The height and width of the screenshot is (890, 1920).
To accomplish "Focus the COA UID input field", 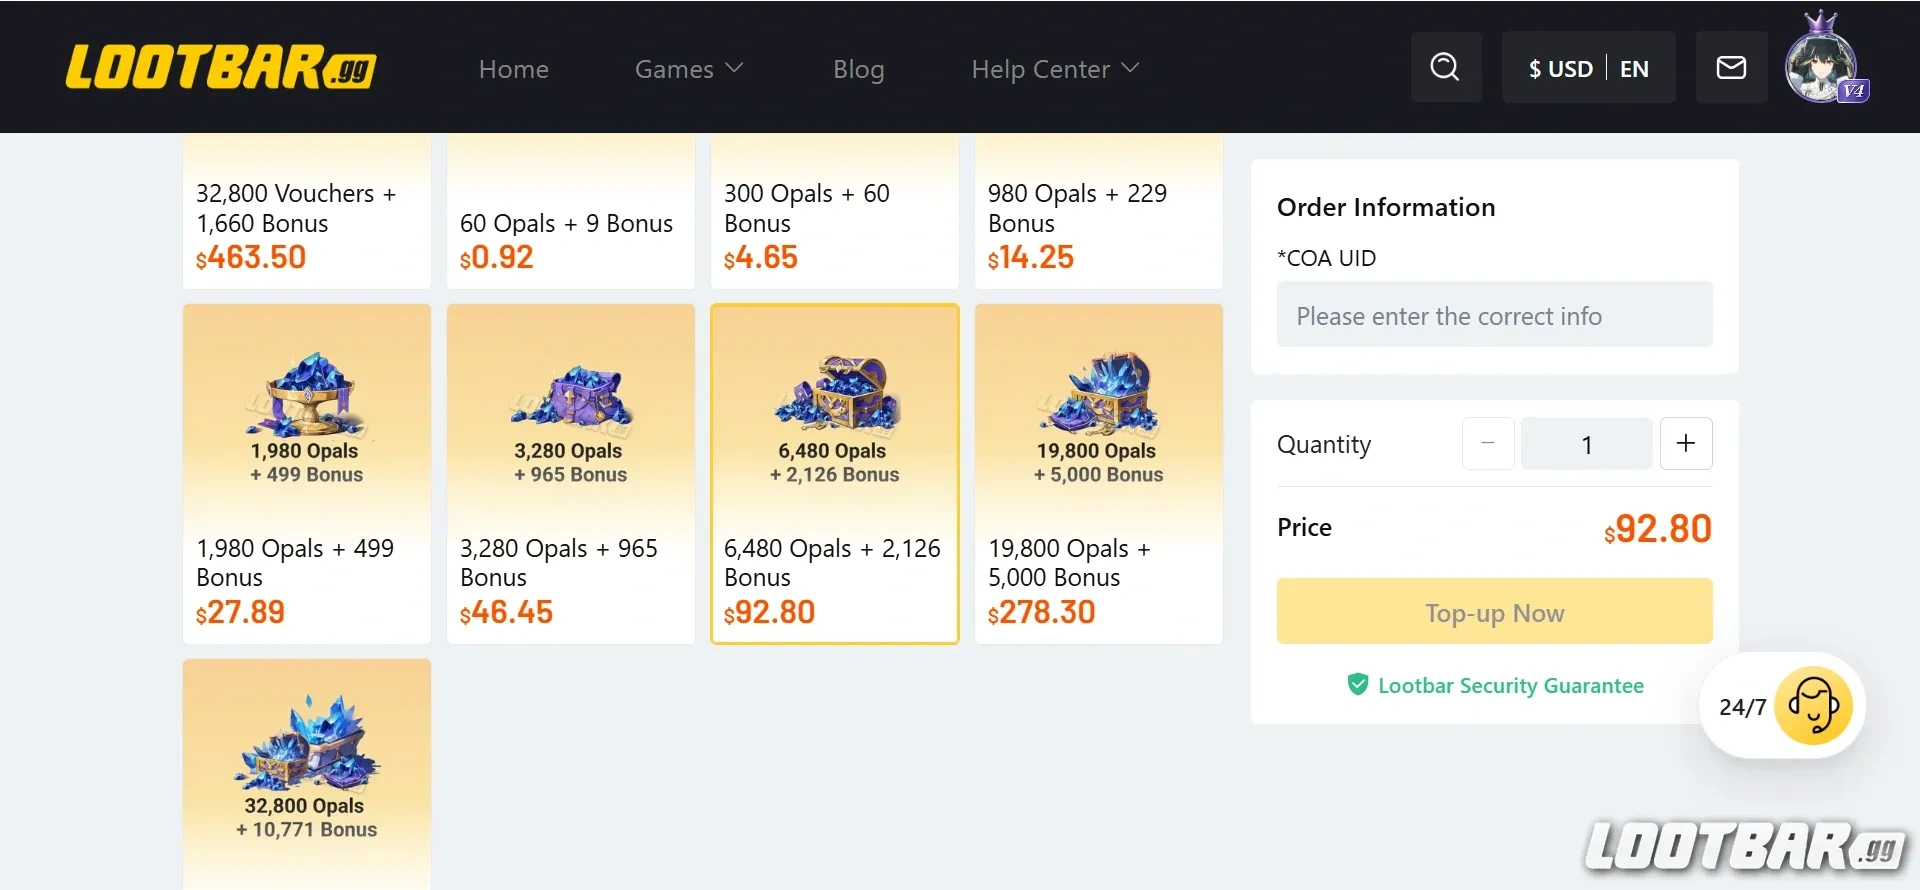I will coord(1494,315).
